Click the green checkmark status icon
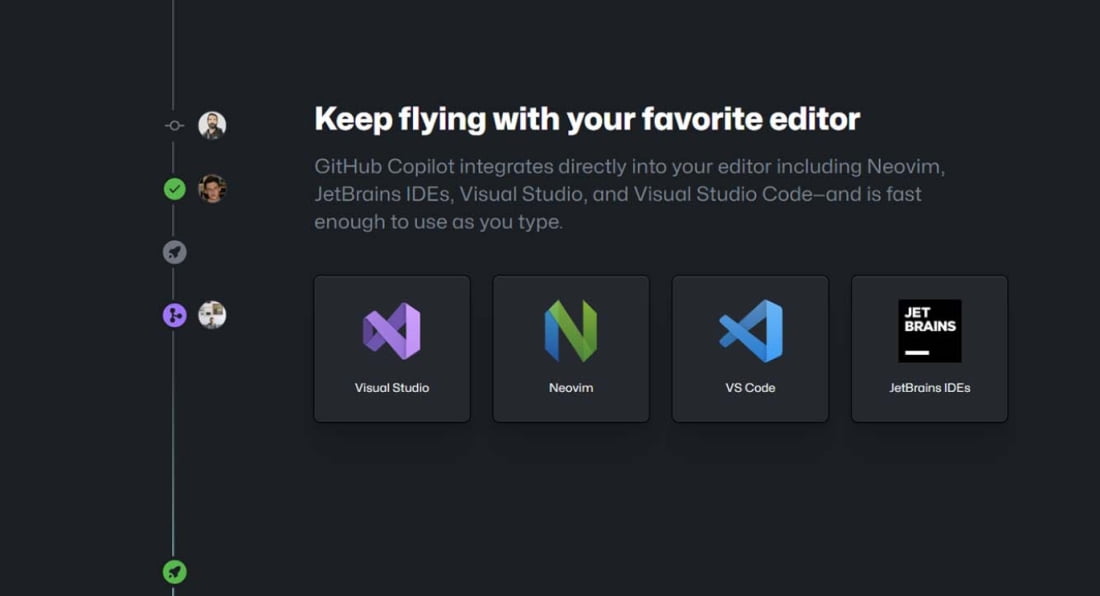 [175, 189]
